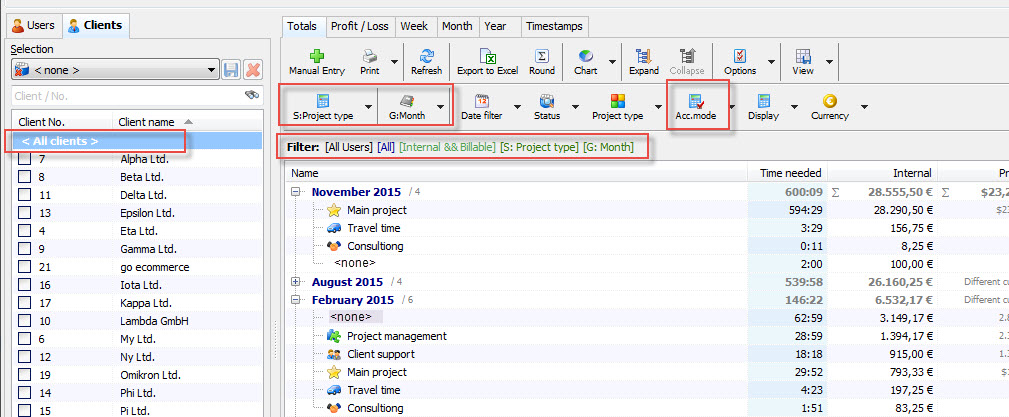1009x417 pixels.
Task: Tick the checkbox for Eta Ltd.
Action: pos(24,231)
